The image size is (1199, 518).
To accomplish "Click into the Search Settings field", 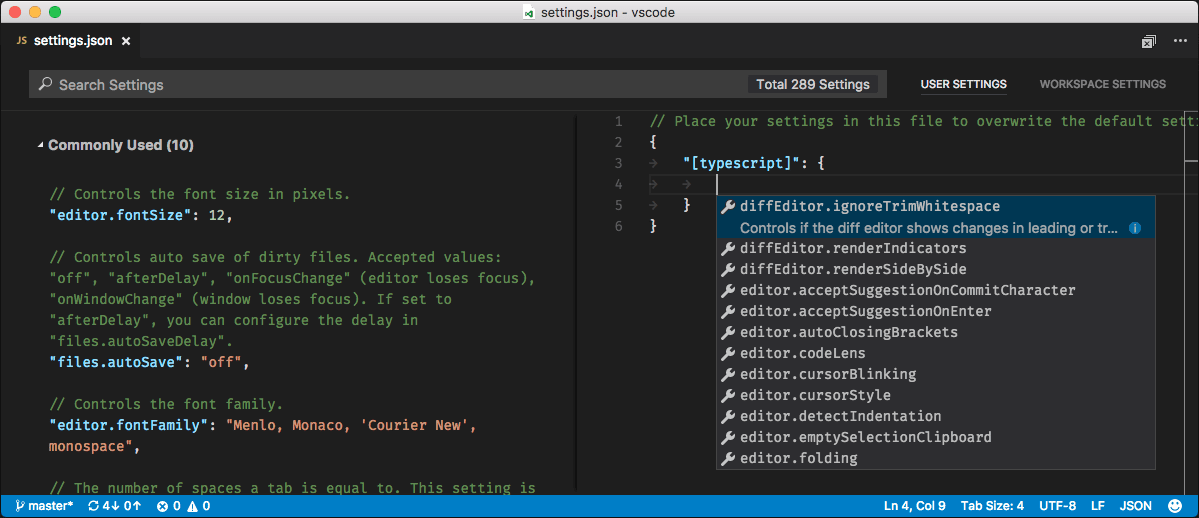I will (x=400, y=85).
